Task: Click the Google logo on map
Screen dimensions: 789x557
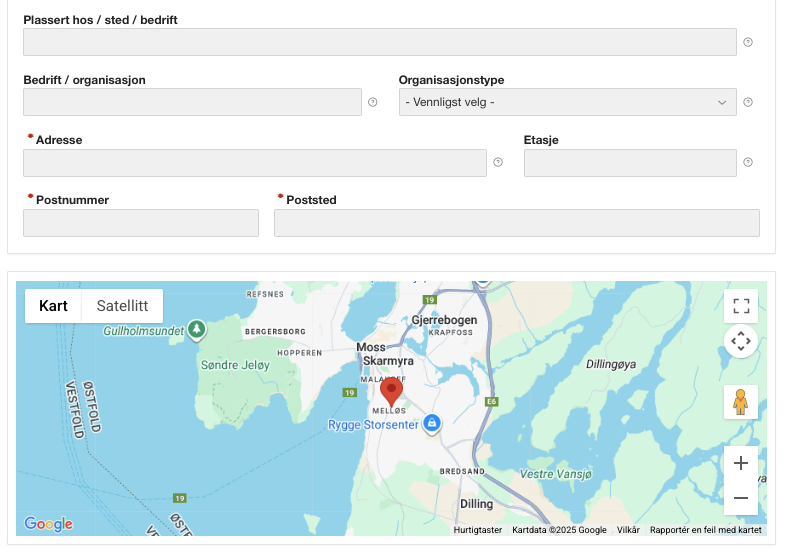Action: click(x=49, y=524)
